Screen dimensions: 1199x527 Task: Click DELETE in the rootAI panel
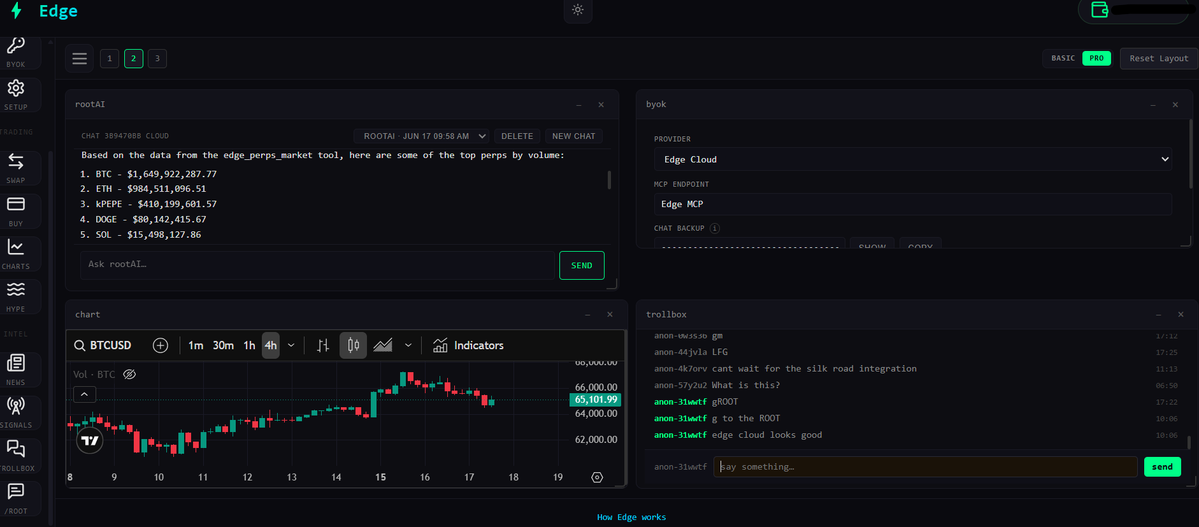coord(517,136)
